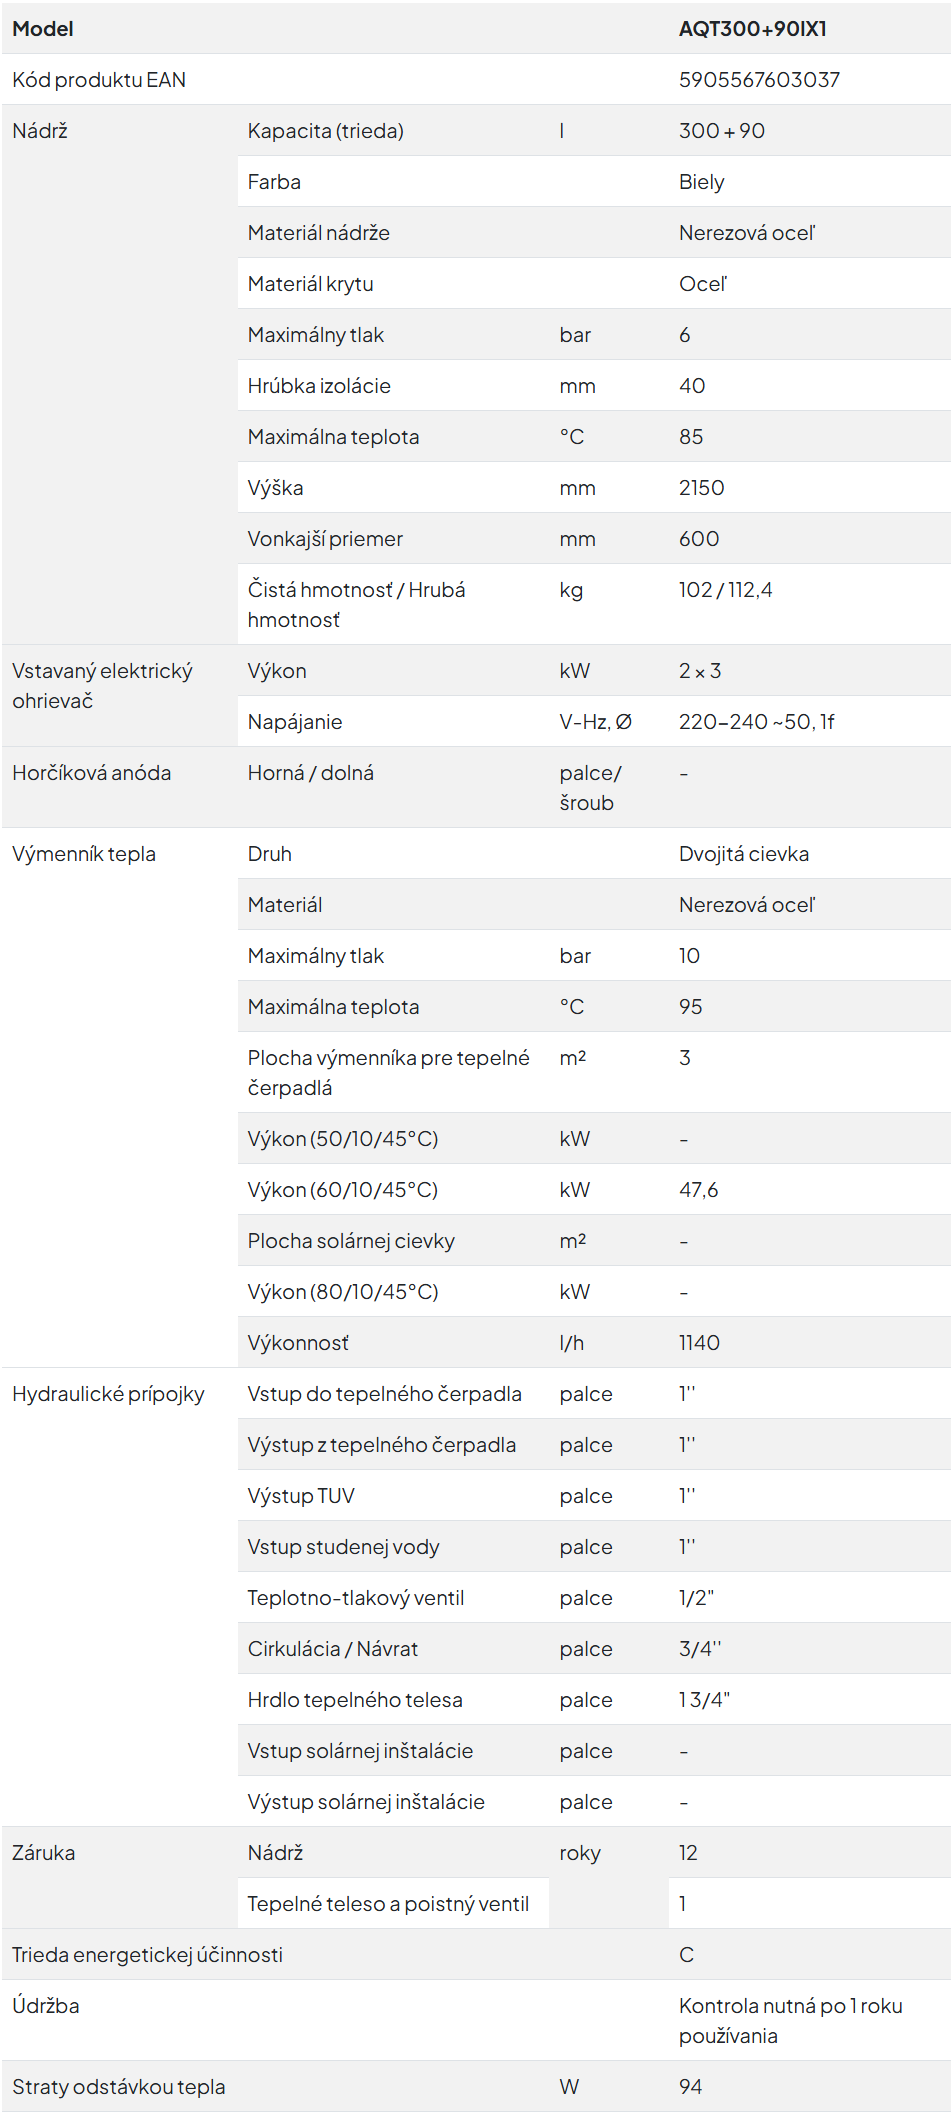Click the weight value 102 / 112,4
The width and height of the screenshot is (951, 2115).
pos(725,590)
